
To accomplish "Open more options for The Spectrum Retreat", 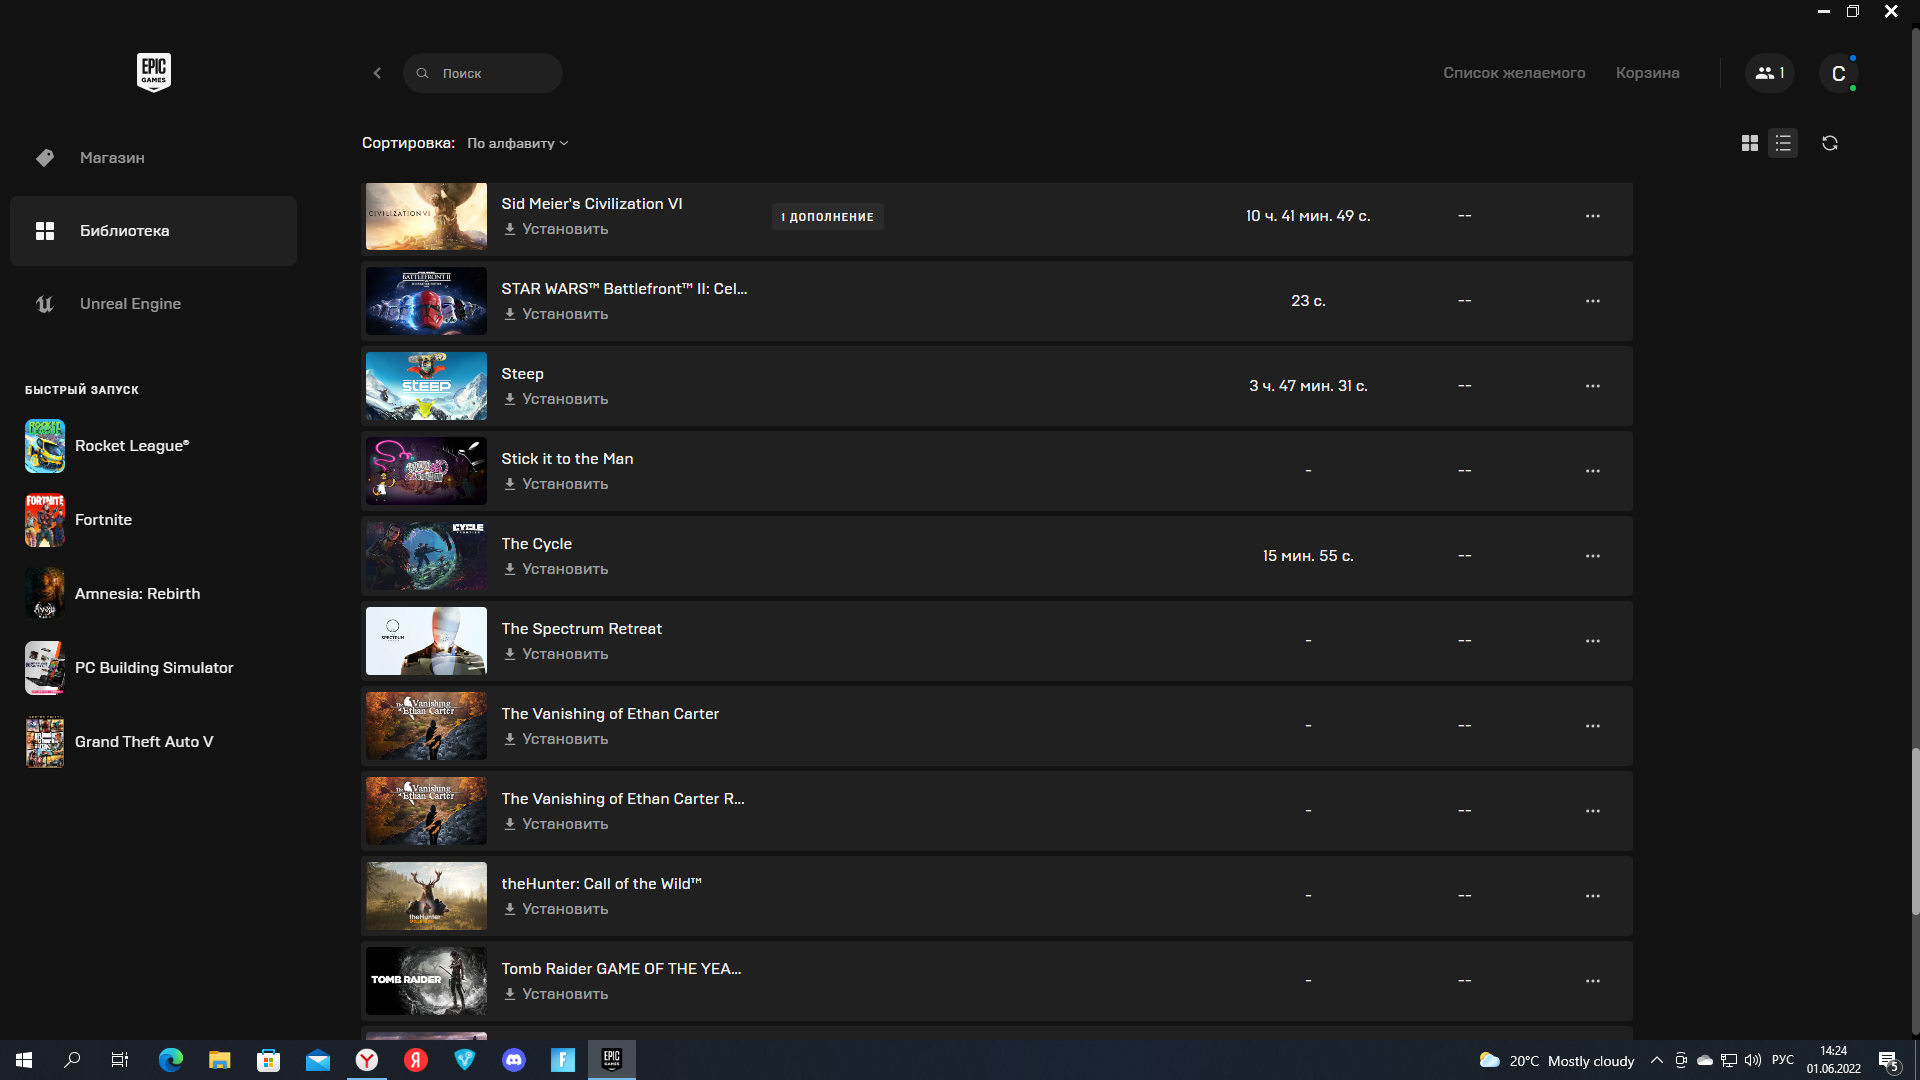I will [1593, 641].
